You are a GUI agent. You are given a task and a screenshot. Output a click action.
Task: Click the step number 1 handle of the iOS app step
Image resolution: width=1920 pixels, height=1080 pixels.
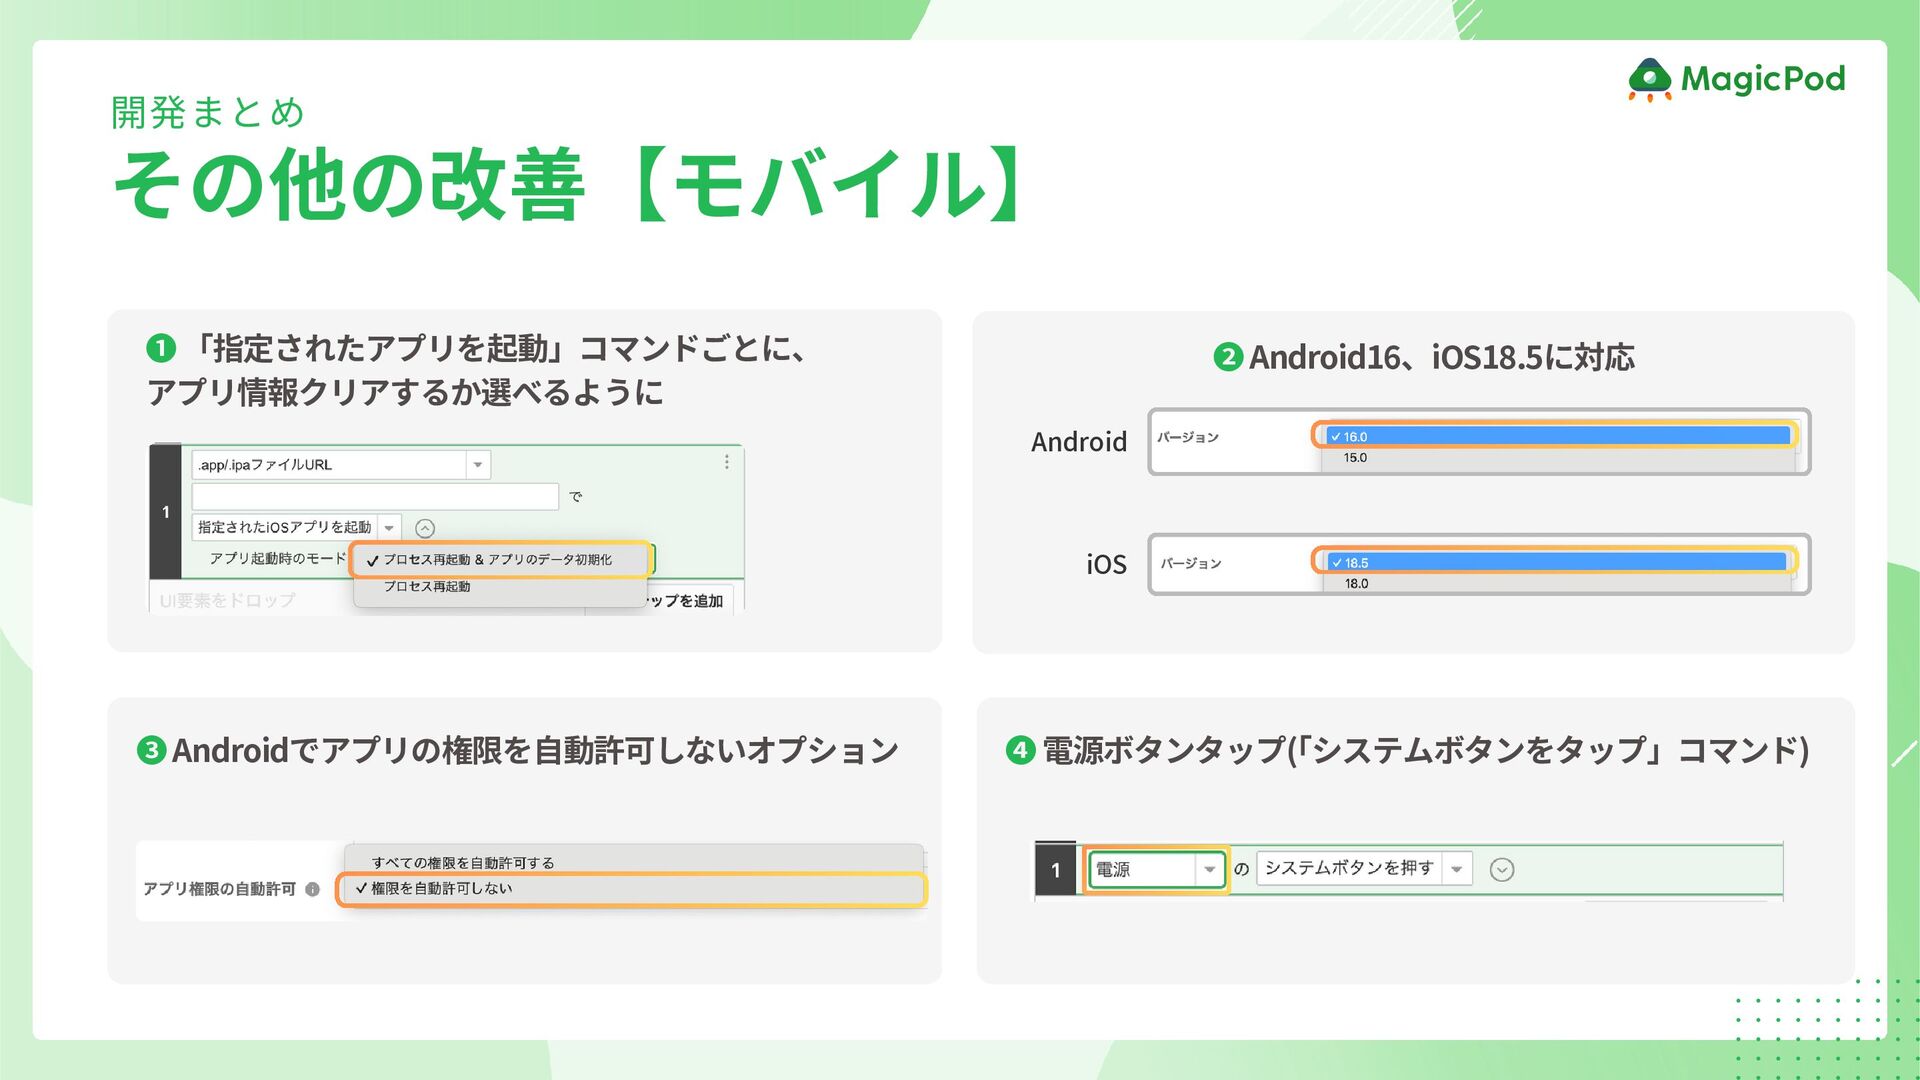166,512
